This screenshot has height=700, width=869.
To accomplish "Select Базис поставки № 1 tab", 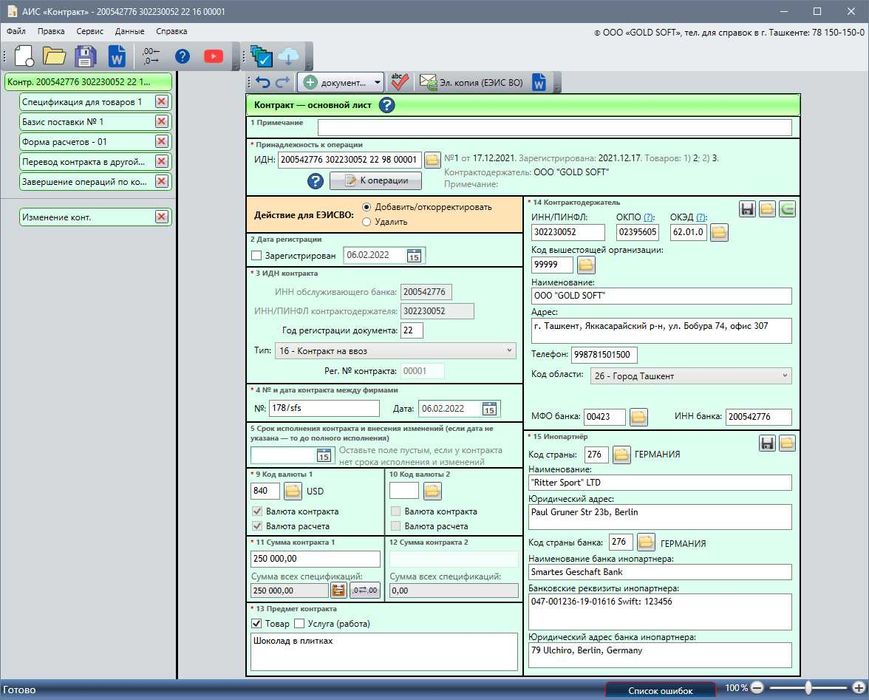I will pyautogui.click(x=86, y=121).
